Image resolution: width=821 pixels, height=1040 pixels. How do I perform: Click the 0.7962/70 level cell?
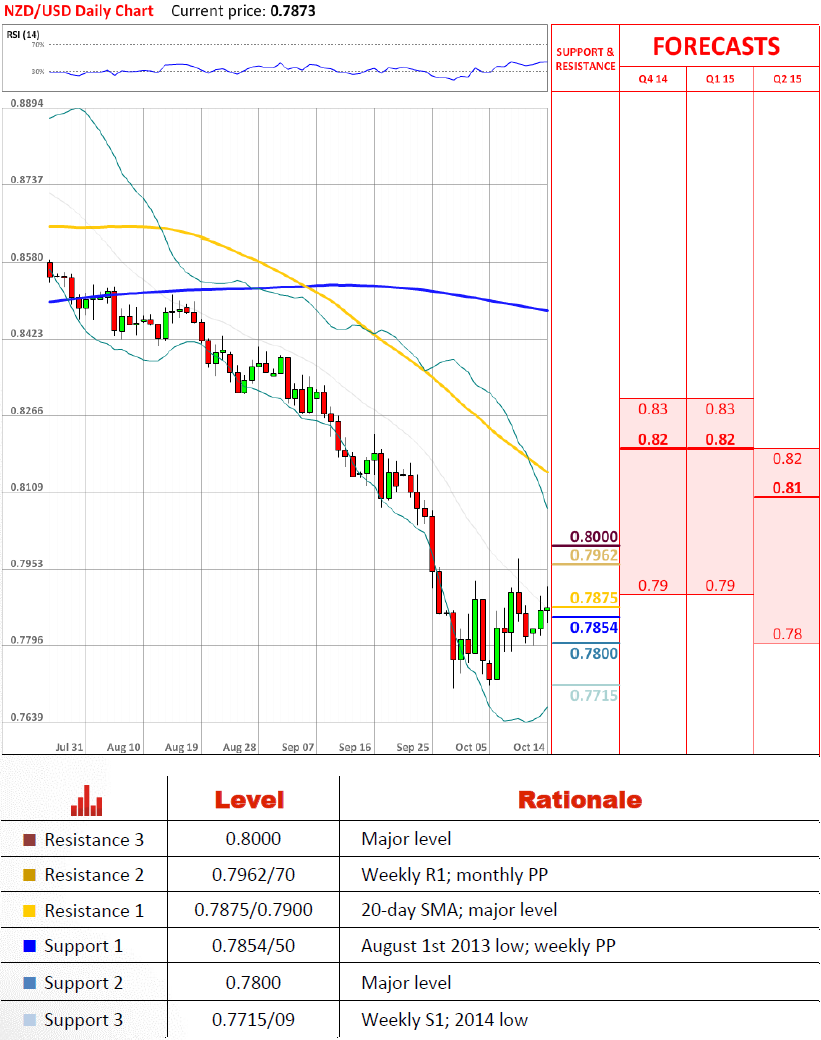[253, 875]
